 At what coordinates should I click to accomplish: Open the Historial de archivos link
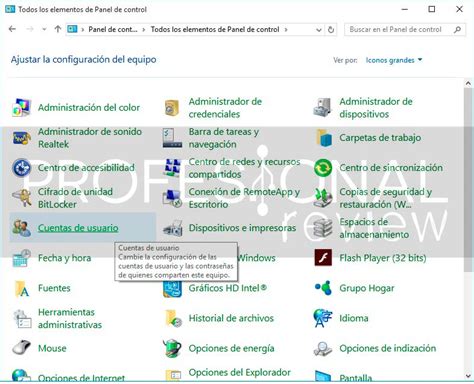[x=231, y=318]
